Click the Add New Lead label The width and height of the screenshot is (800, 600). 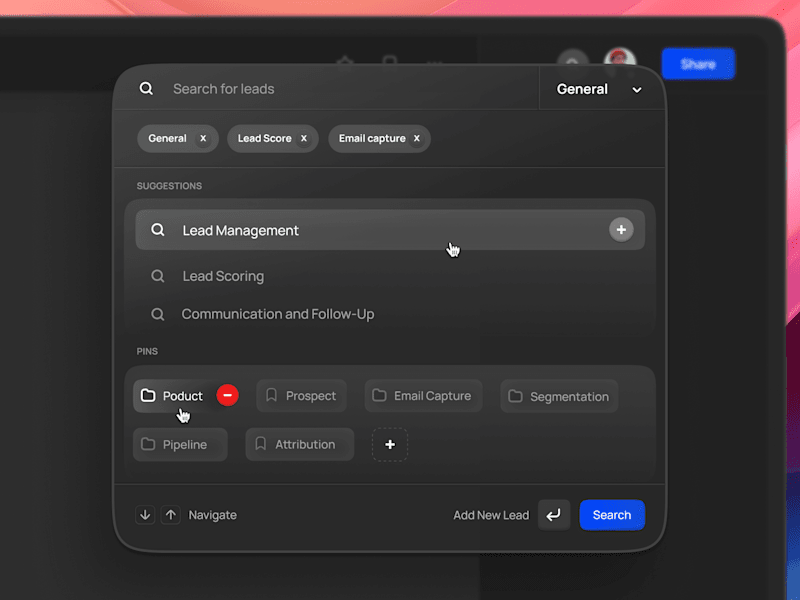(491, 515)
